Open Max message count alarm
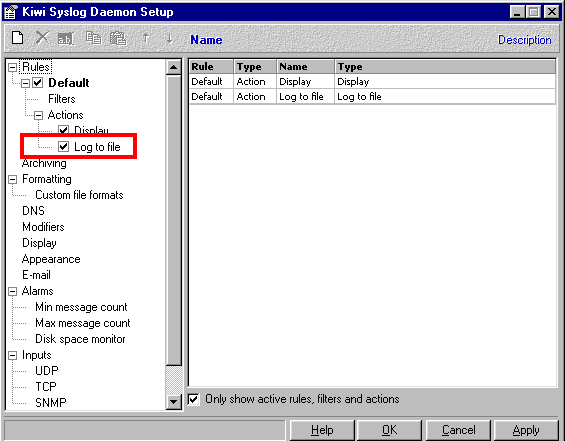The width and height of the screenshot is (565, 441). pos(83,323)
